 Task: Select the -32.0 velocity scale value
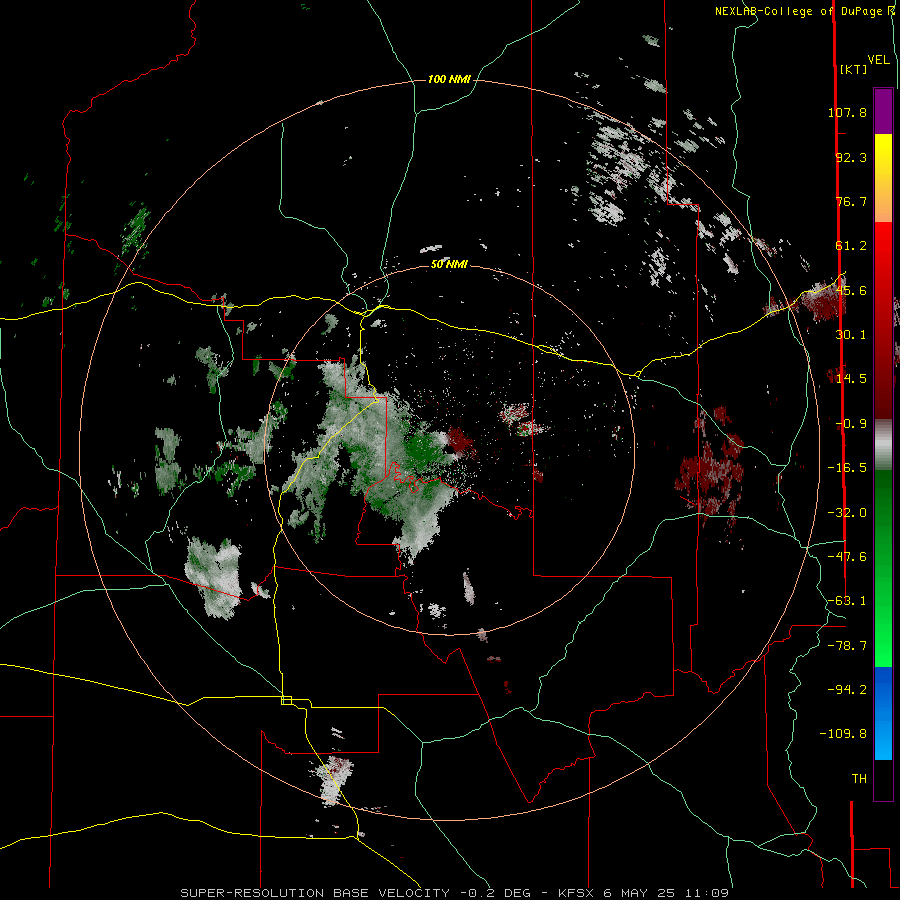click(847, 513)
